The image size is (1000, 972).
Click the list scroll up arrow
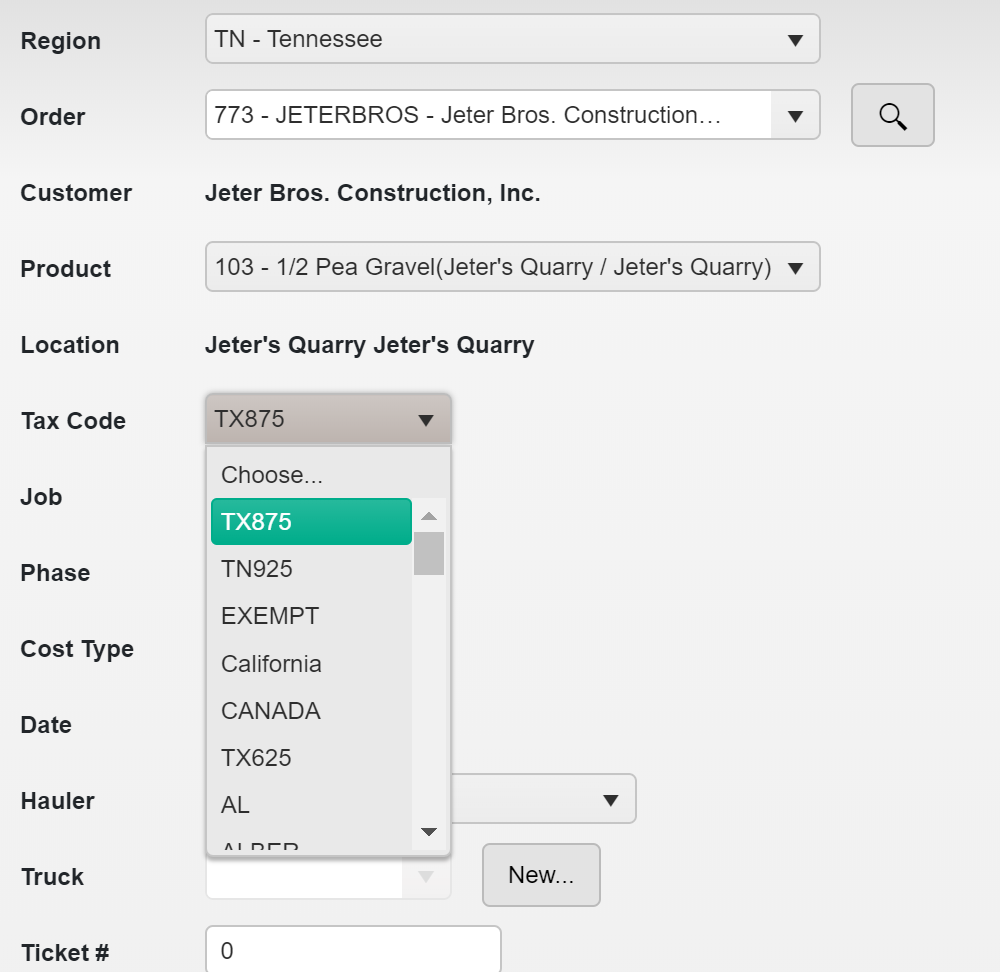[429, 516]
